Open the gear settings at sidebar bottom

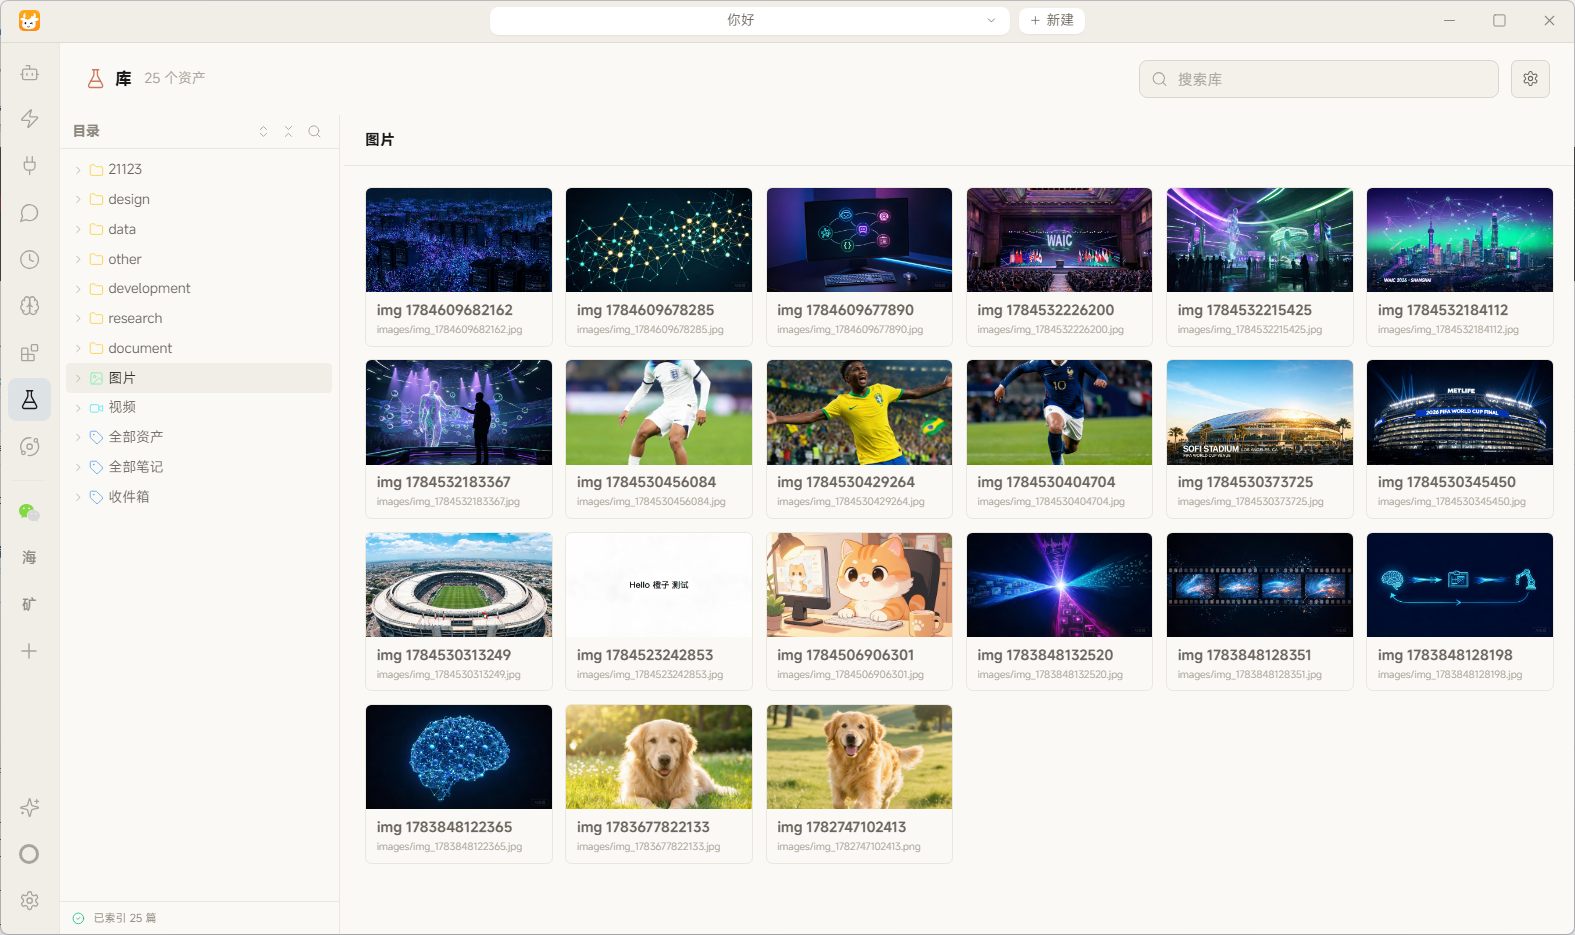[x=30, y=901]
